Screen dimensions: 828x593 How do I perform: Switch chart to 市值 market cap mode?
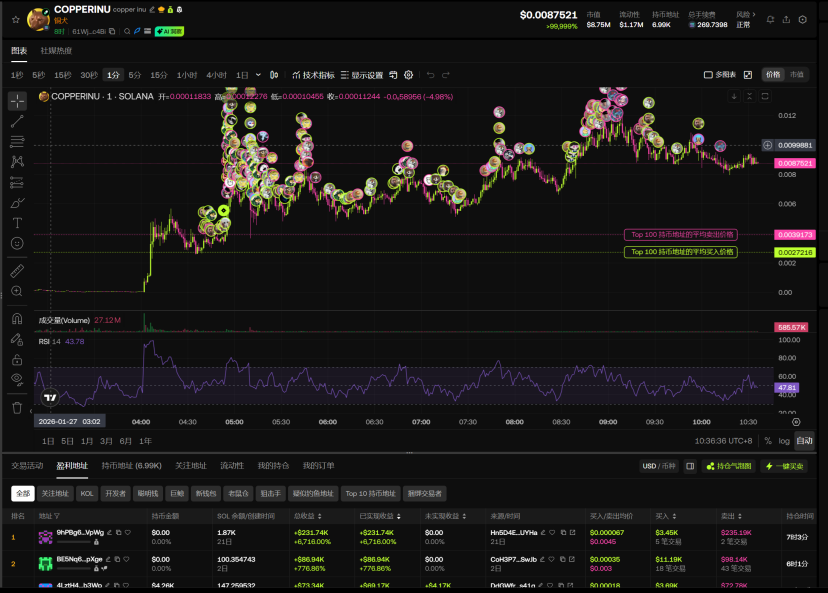pyautogui.click(x=796, y=75)
